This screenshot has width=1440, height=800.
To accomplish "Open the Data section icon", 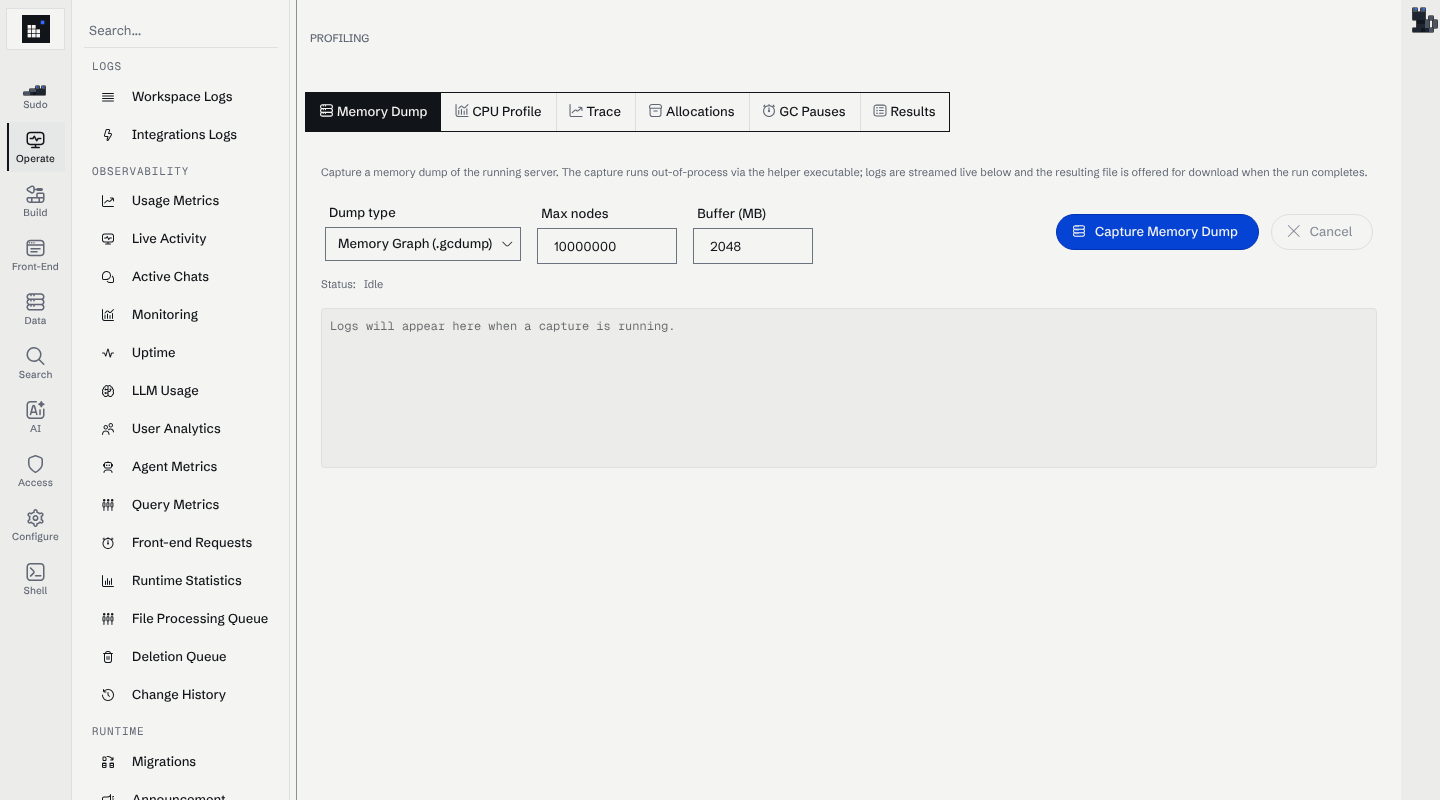I will 35,302.
